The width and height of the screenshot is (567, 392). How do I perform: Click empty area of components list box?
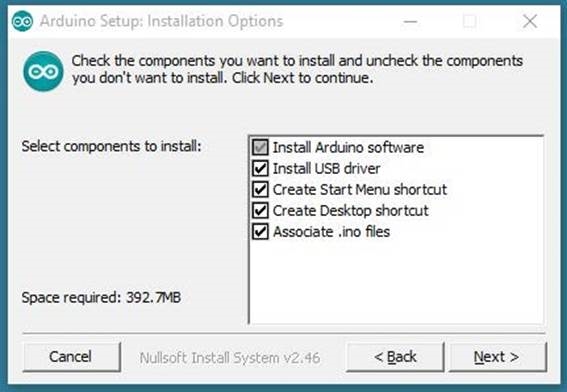pos(396,282)
